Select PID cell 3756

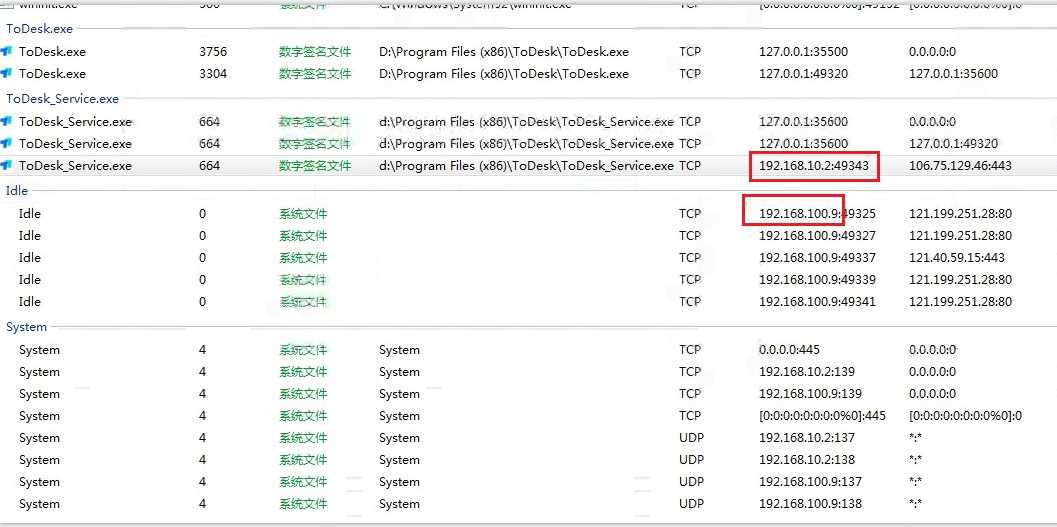tap(213, 51)
